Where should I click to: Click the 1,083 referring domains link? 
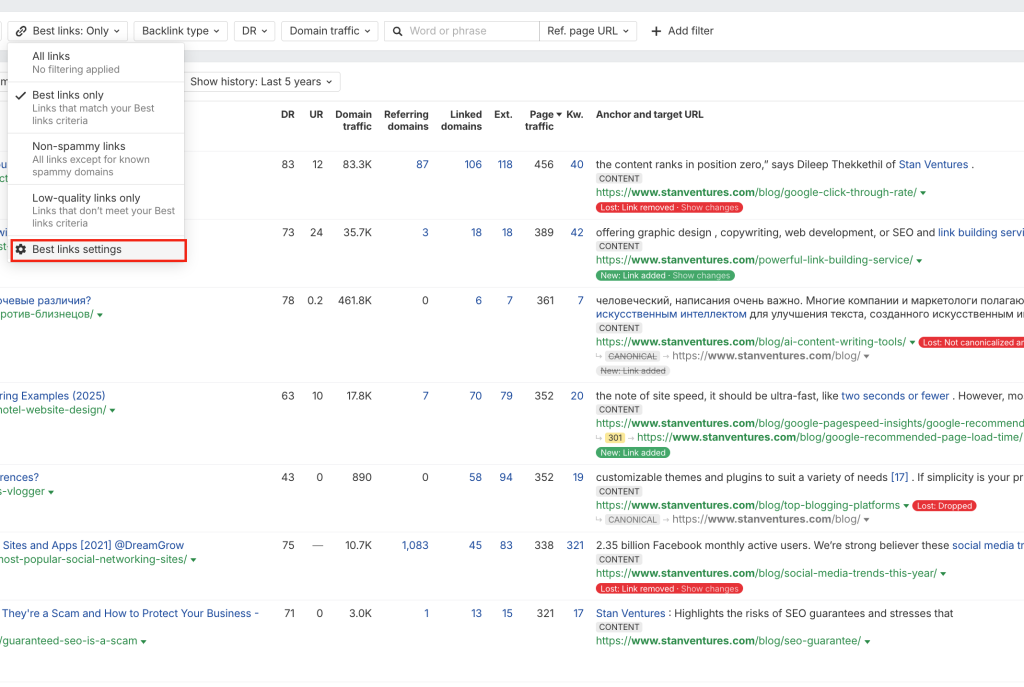point(414,545)
